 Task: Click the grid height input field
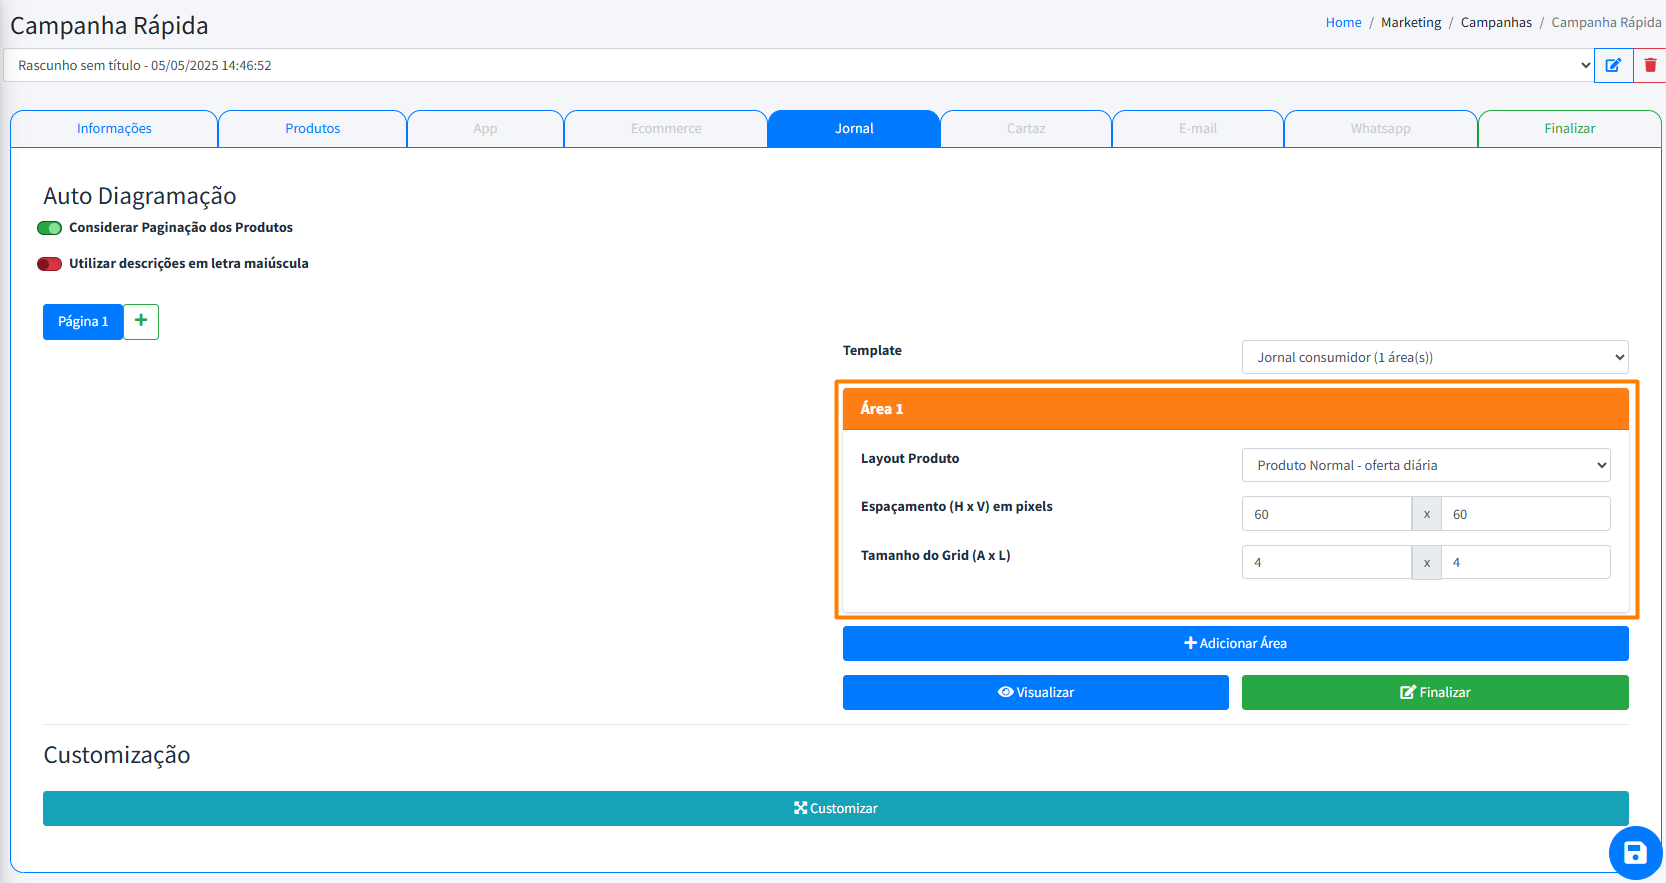tap(1326, 562)
